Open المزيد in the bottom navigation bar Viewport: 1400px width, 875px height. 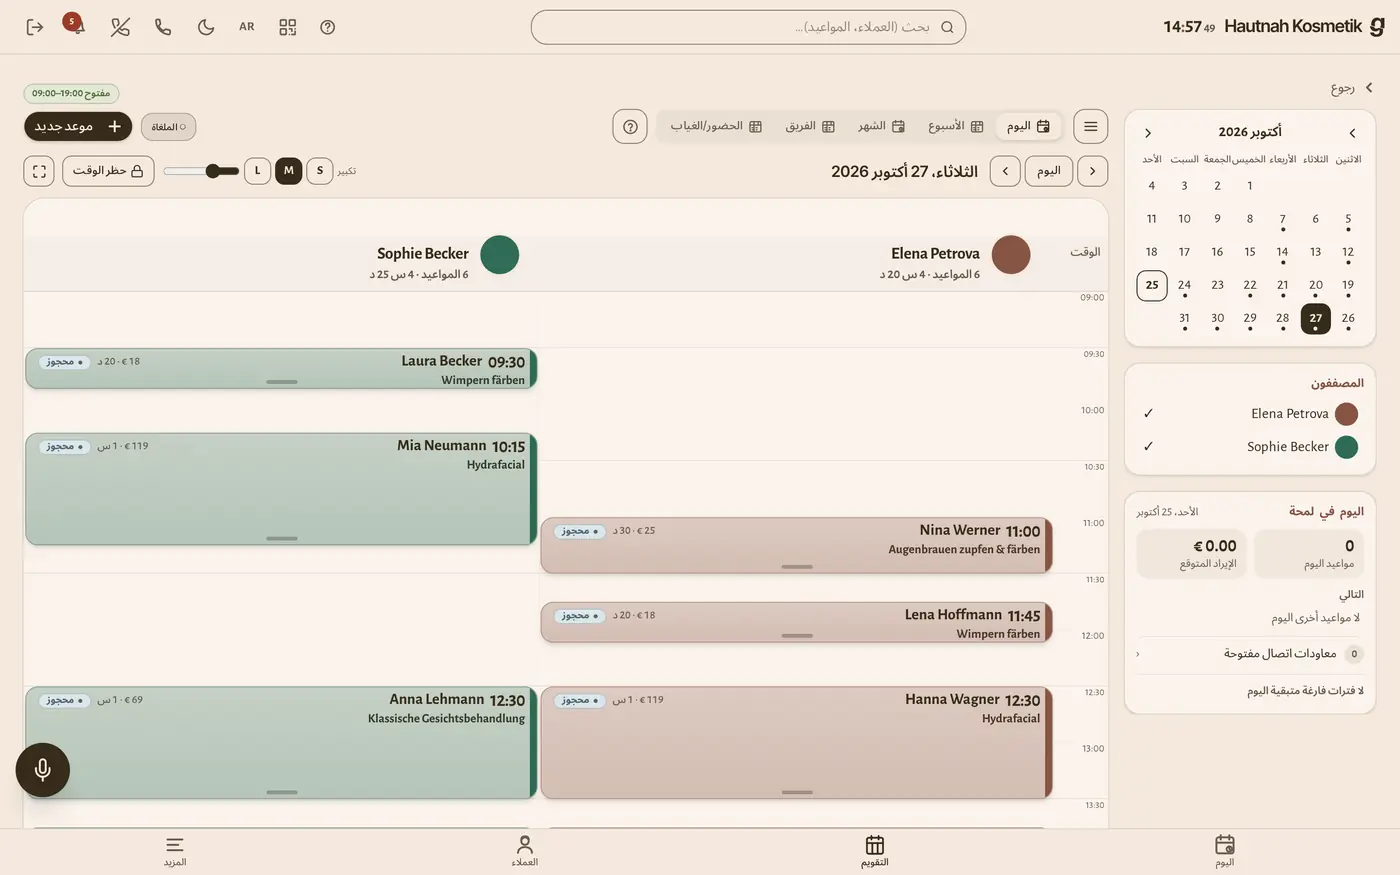click(x=175, y=851)
